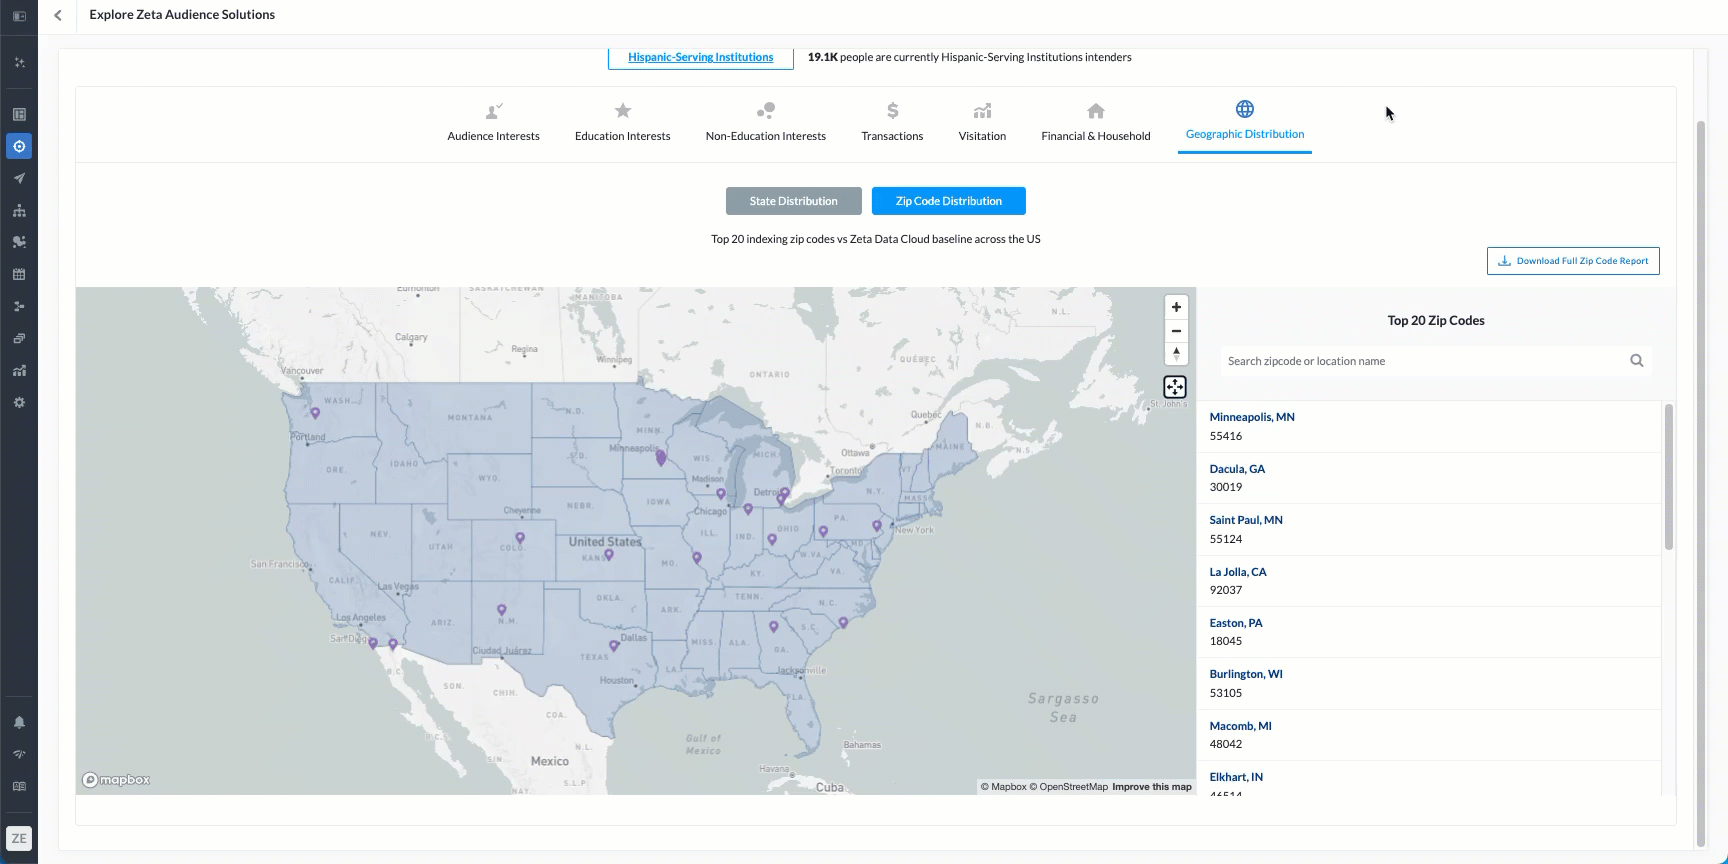Zoom in on the map
The width and height of the screenshot is (1728, 864).
coord(1176,307)
